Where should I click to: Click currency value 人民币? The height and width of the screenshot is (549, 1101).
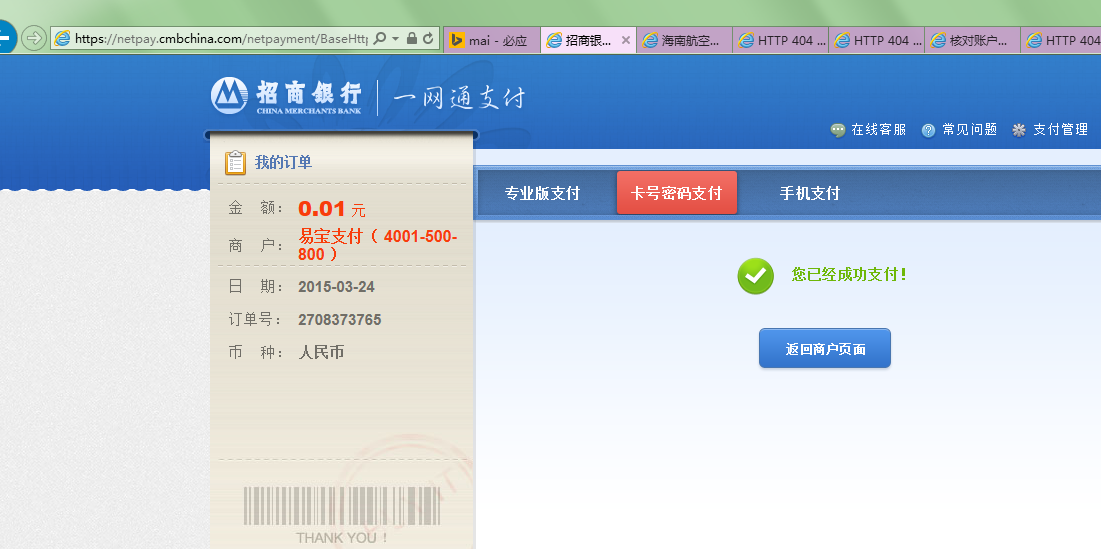click(321, 352)
